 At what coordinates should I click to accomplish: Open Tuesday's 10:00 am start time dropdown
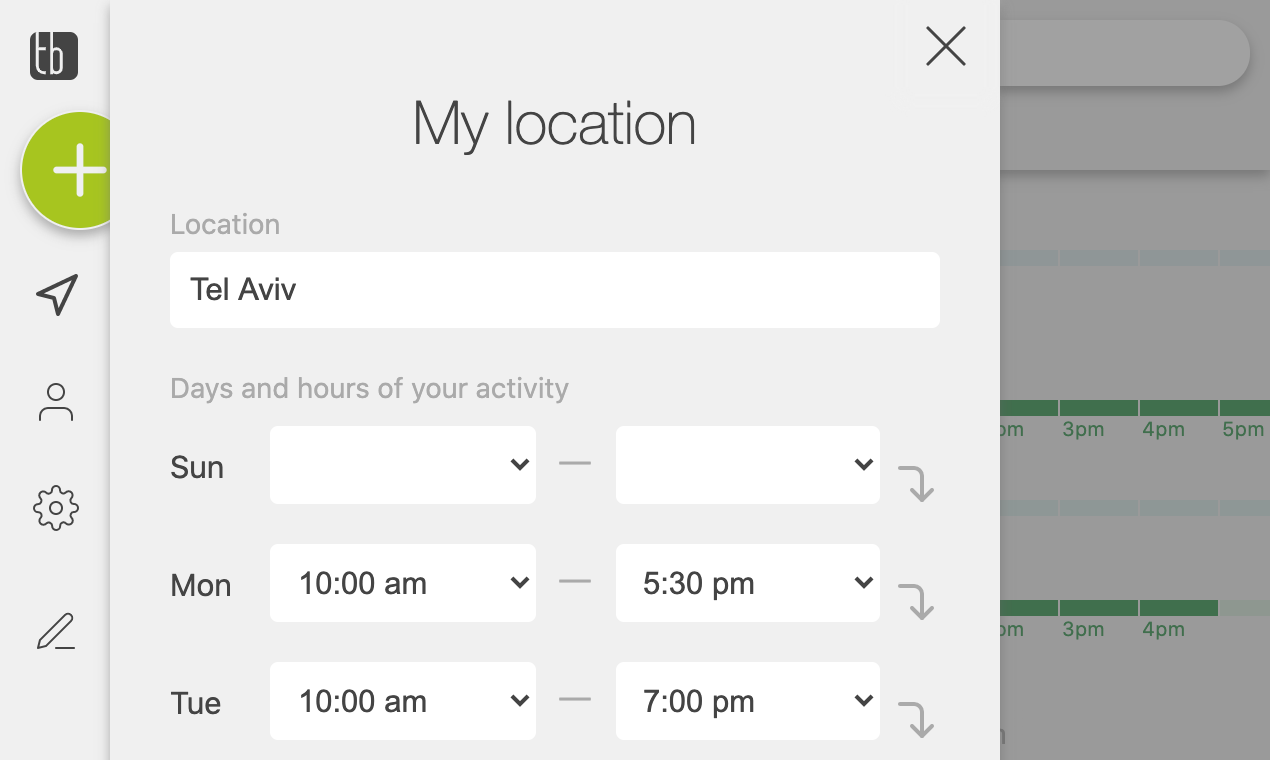(402, 701)
